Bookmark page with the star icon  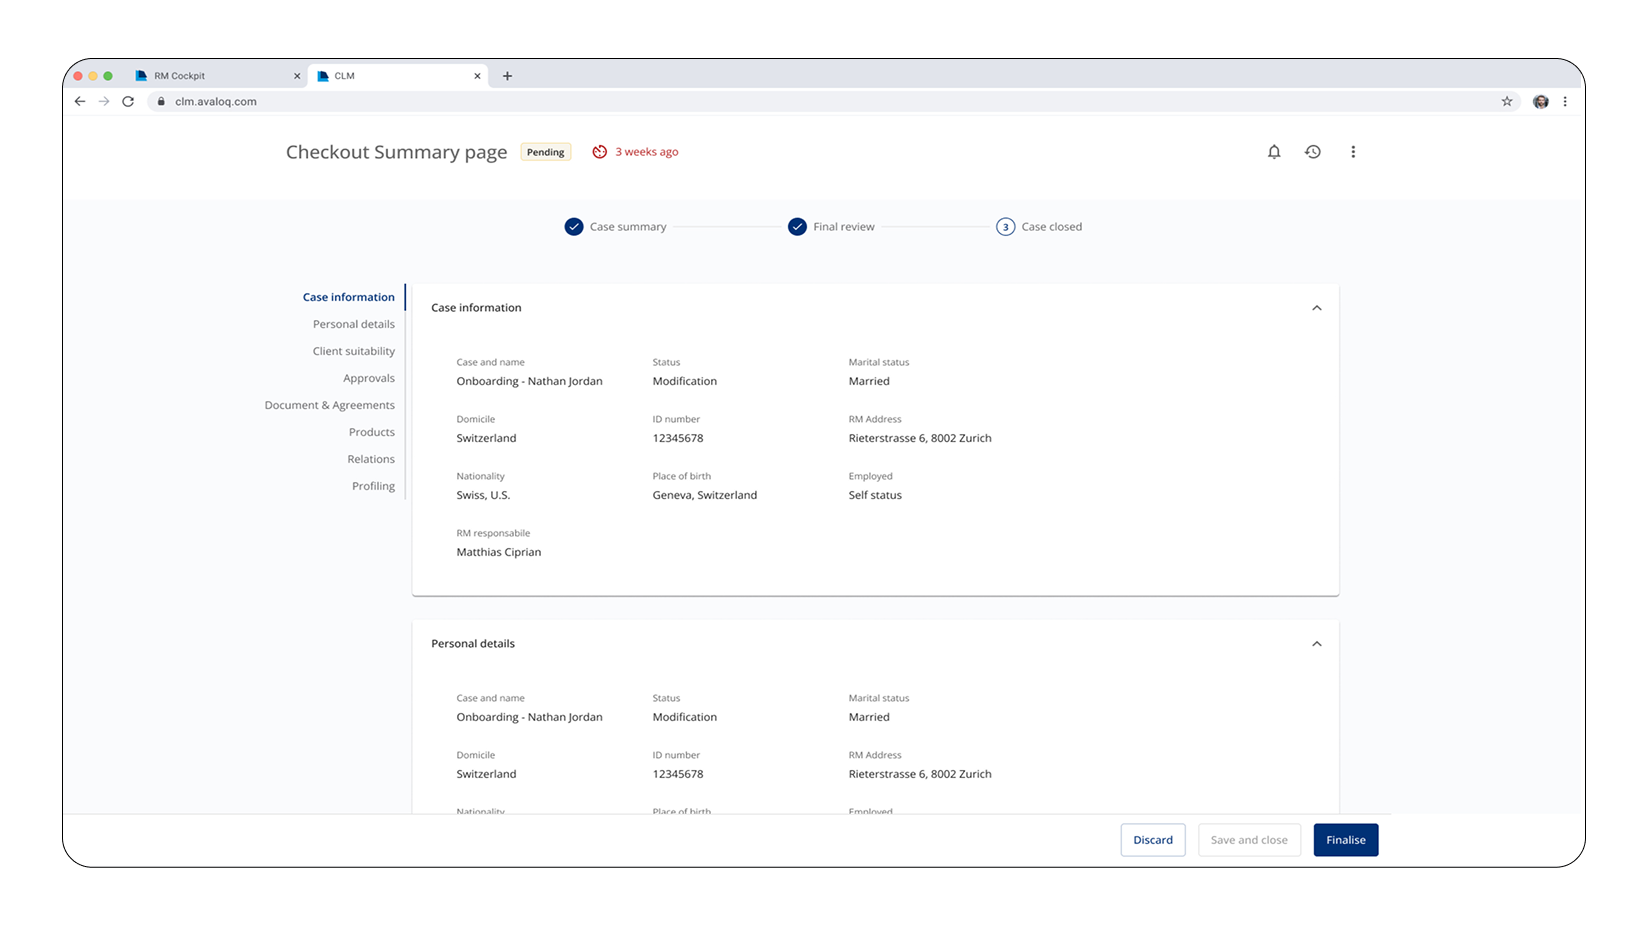tap(1507, 101)
